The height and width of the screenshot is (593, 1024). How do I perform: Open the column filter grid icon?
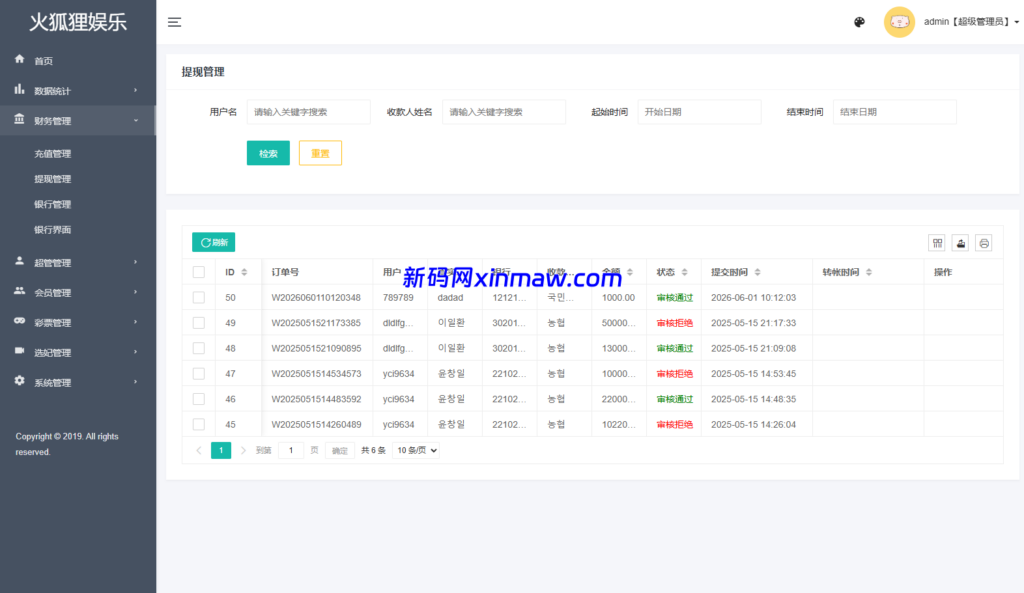(x=937, y=243)
